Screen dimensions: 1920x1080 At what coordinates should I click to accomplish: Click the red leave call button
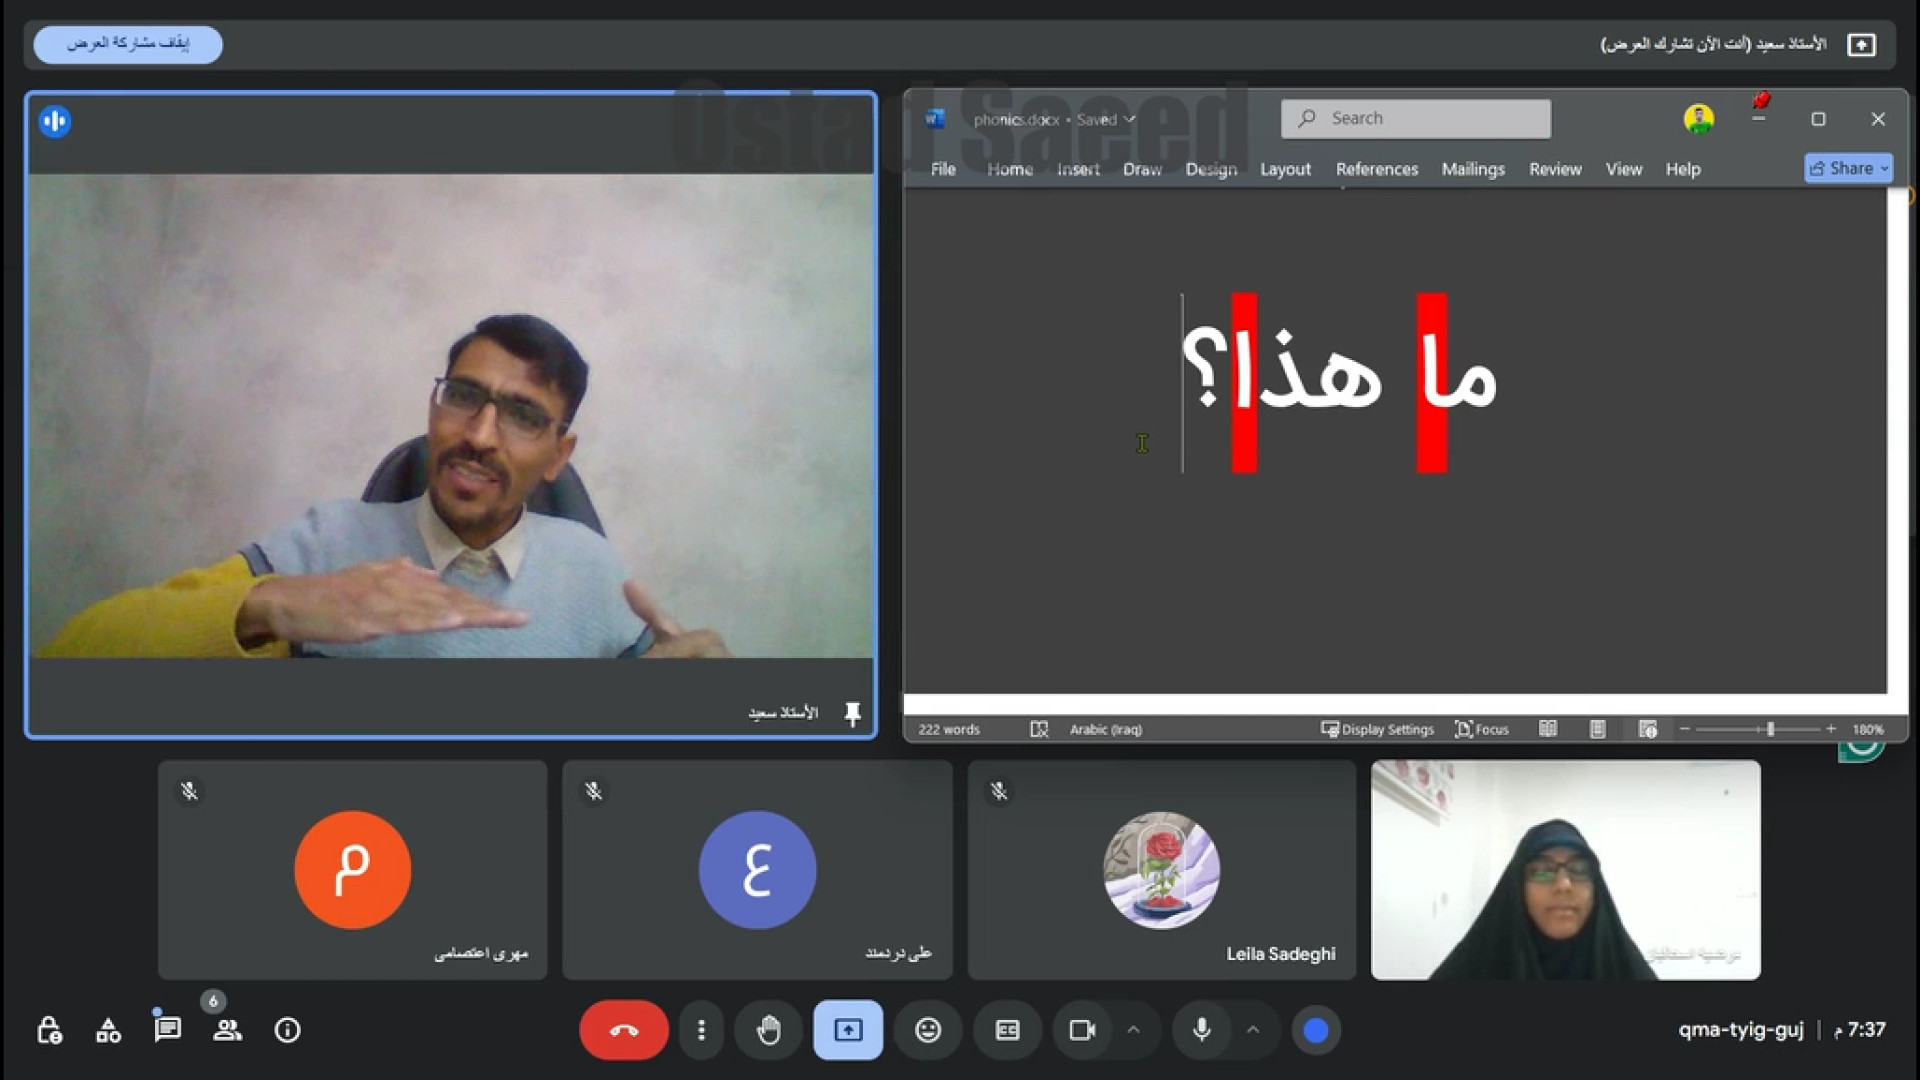click(623, 1030)
